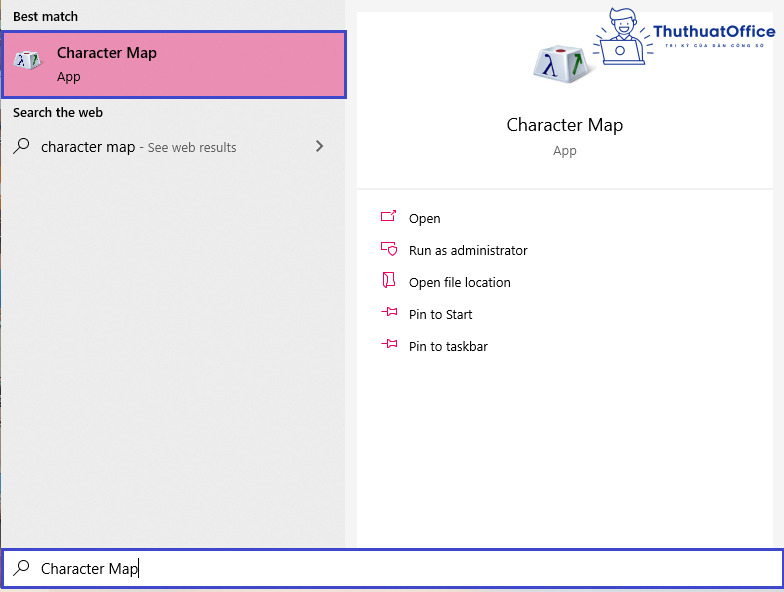Click the pin icon beside Pin to Start

coord(389,313)
